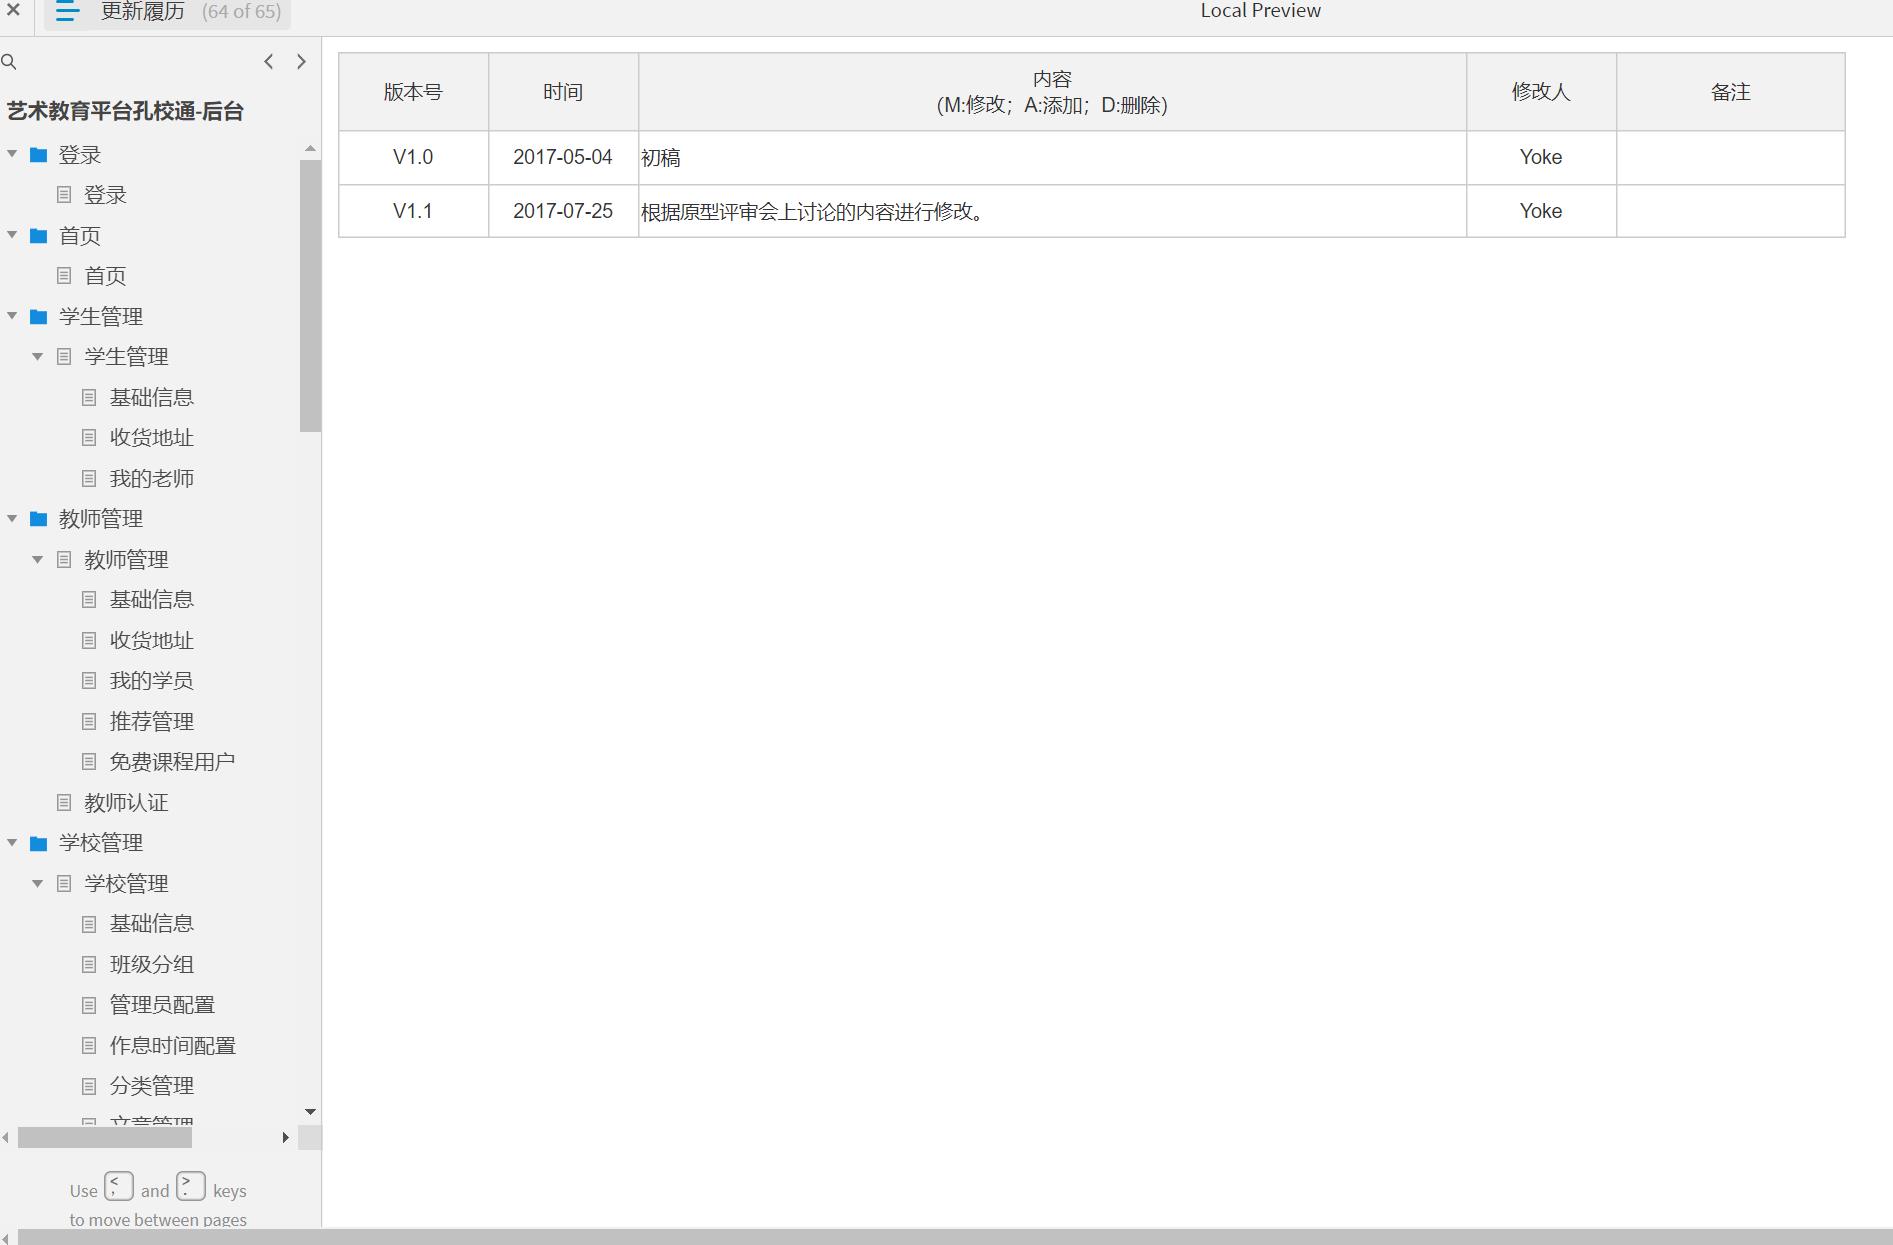Screen dimensions: 1893x1245
Task: Click the 版本号 column header
Action: click(x=413, y=92)
